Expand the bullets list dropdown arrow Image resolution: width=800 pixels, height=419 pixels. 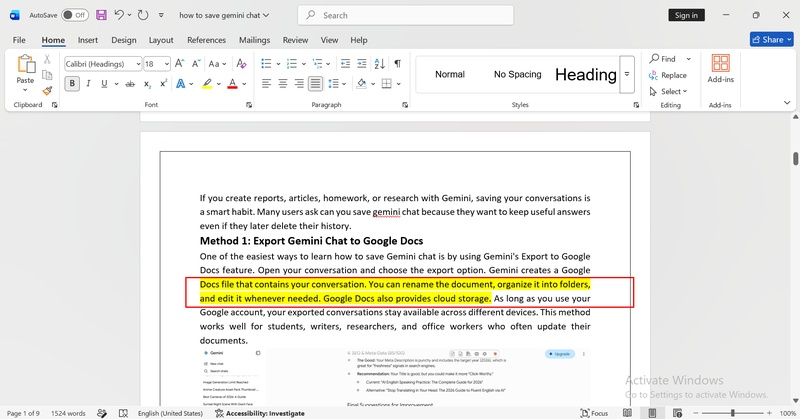pyautogui.click(x=278, y=64)
